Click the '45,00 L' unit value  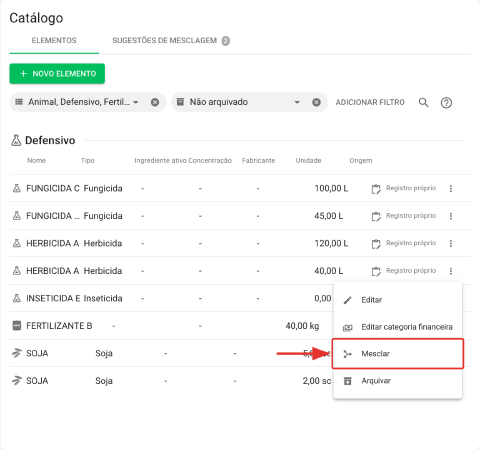pyautogui.click(x=328, y=216)
